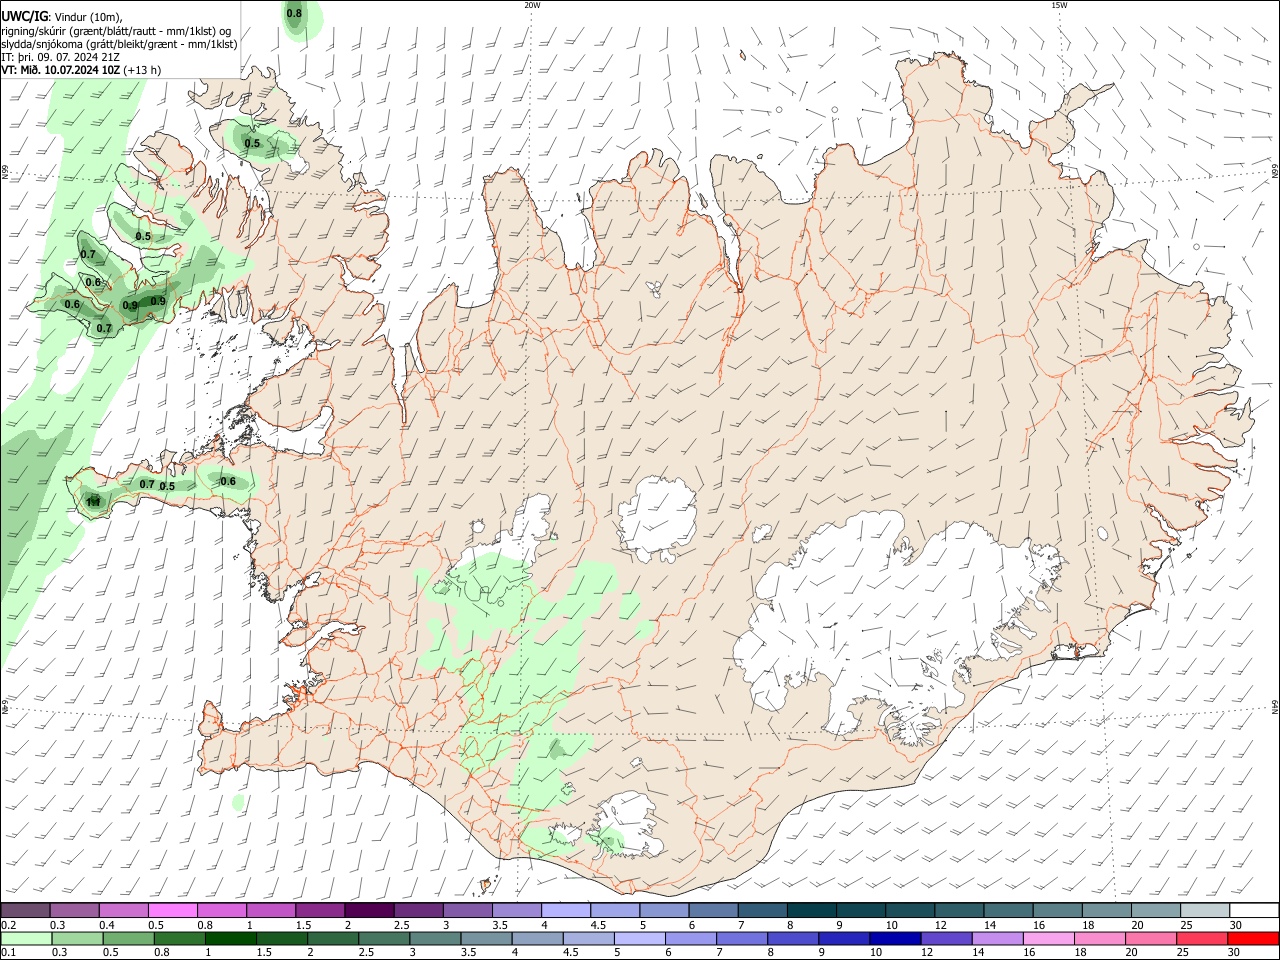Select the dark teal swatch labeled 8 on the upper scale

[x=812, y=910]
